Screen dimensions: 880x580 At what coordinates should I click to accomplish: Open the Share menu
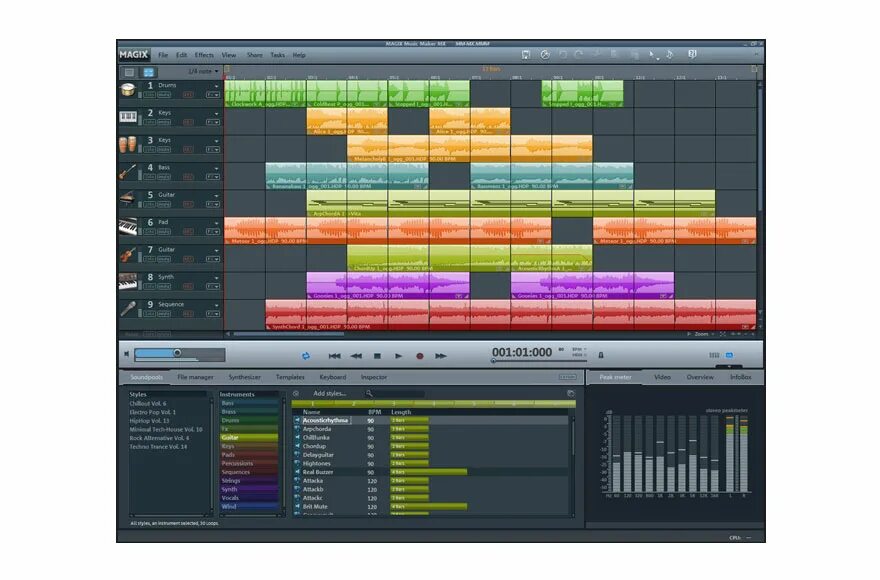pyautogui.click(x=255, y=55)
